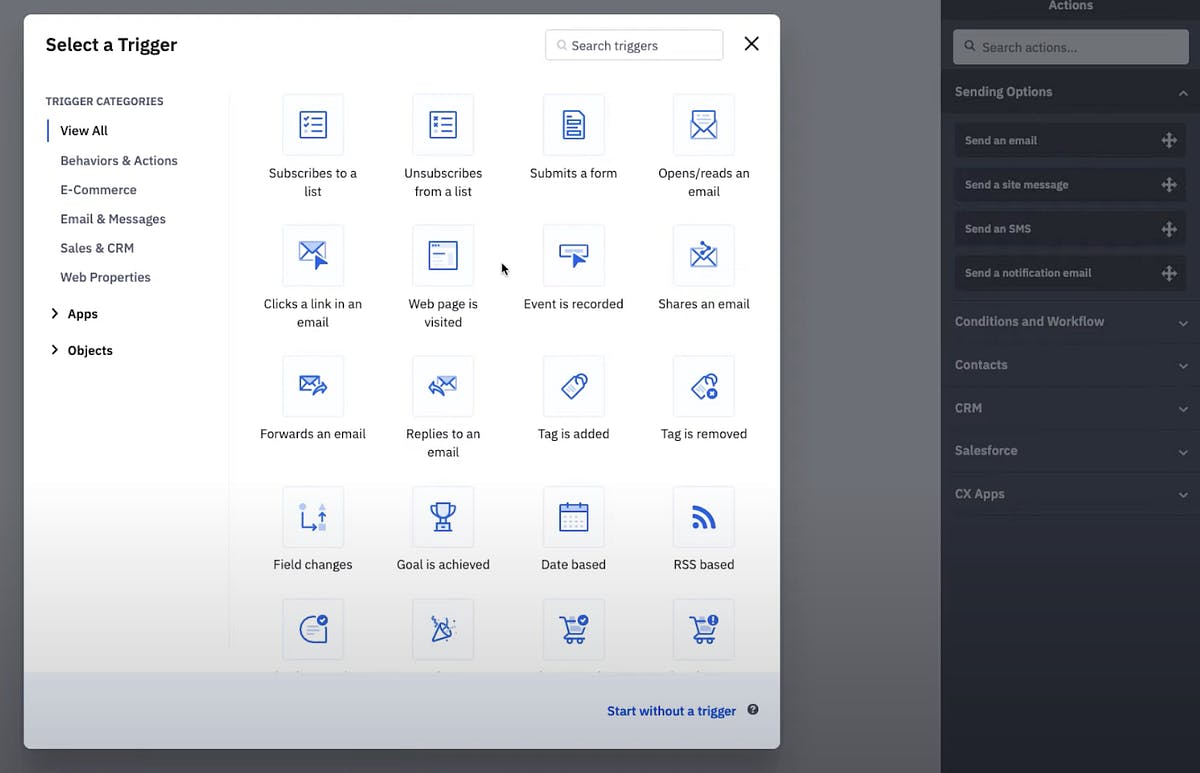
Task: Select the Shares an email trigger icon
Action: 704,255
